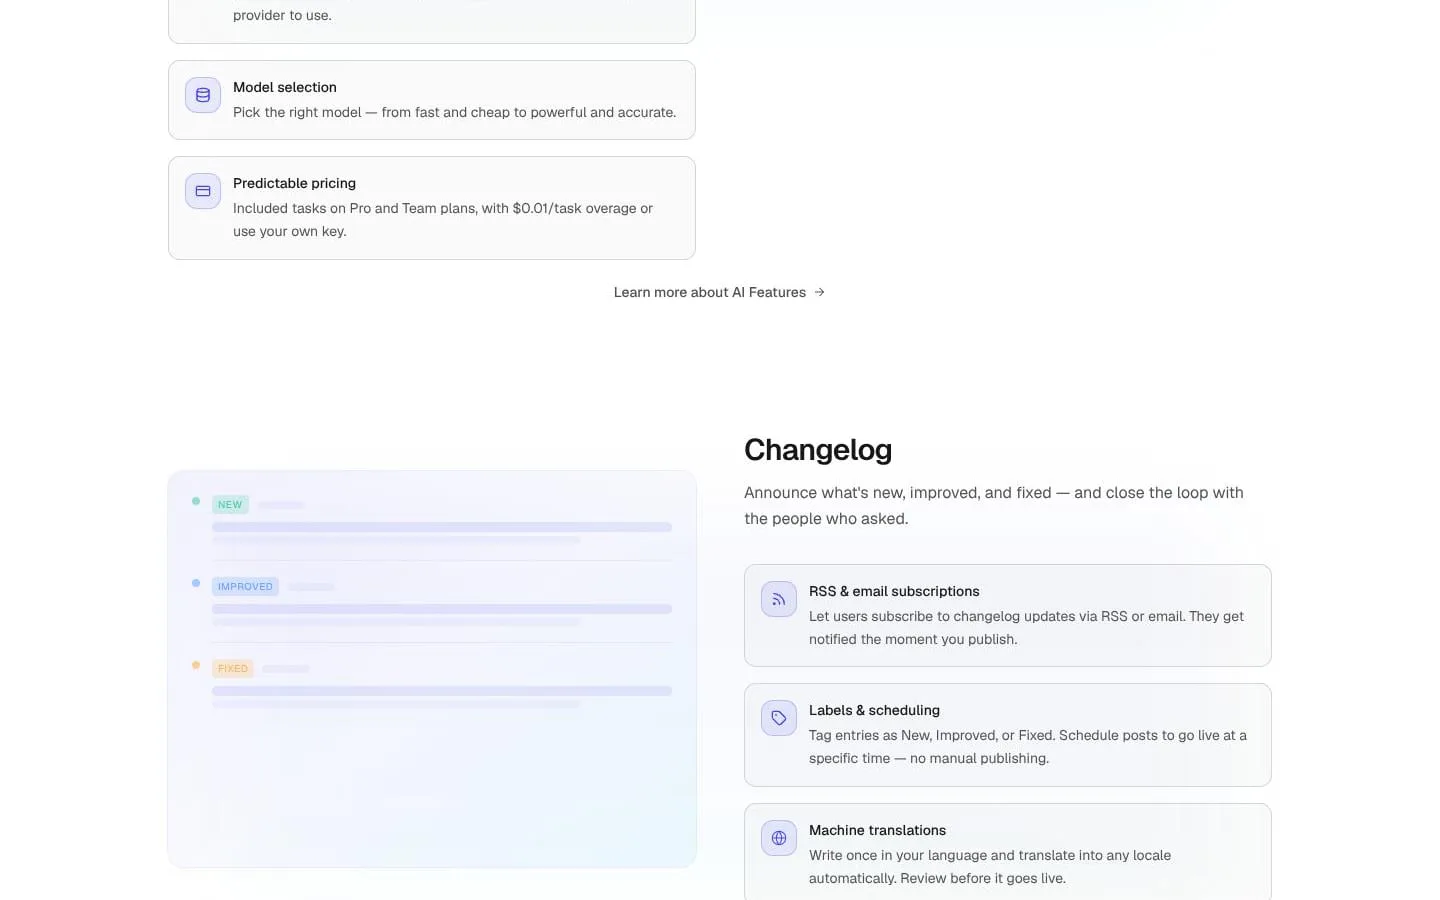Click the Model selection title

pyautogui.click(x=285, y=87)
